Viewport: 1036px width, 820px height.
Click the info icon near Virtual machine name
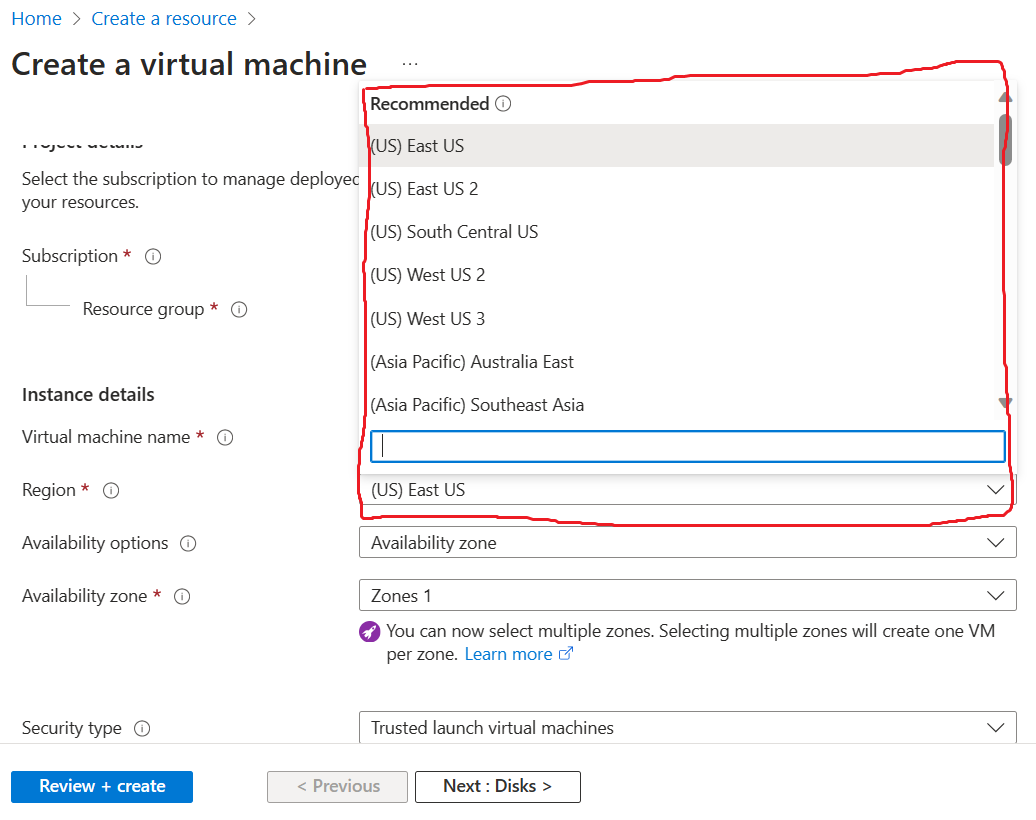tap(225, 437)
